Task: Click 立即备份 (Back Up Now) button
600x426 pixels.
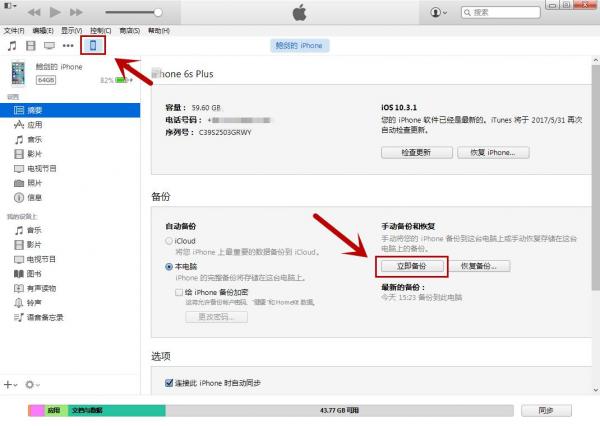Action: point(411,266)
